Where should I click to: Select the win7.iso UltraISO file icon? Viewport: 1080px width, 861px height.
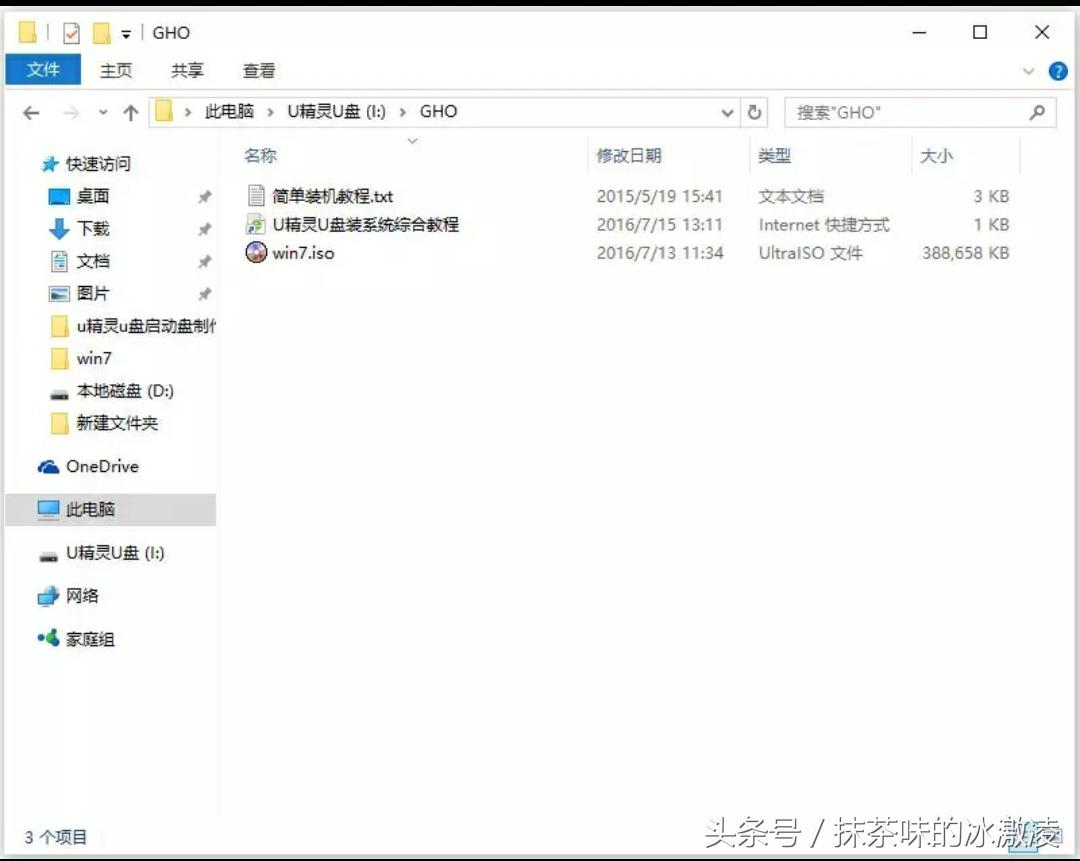pyautogui.click(x=256, y=253)
